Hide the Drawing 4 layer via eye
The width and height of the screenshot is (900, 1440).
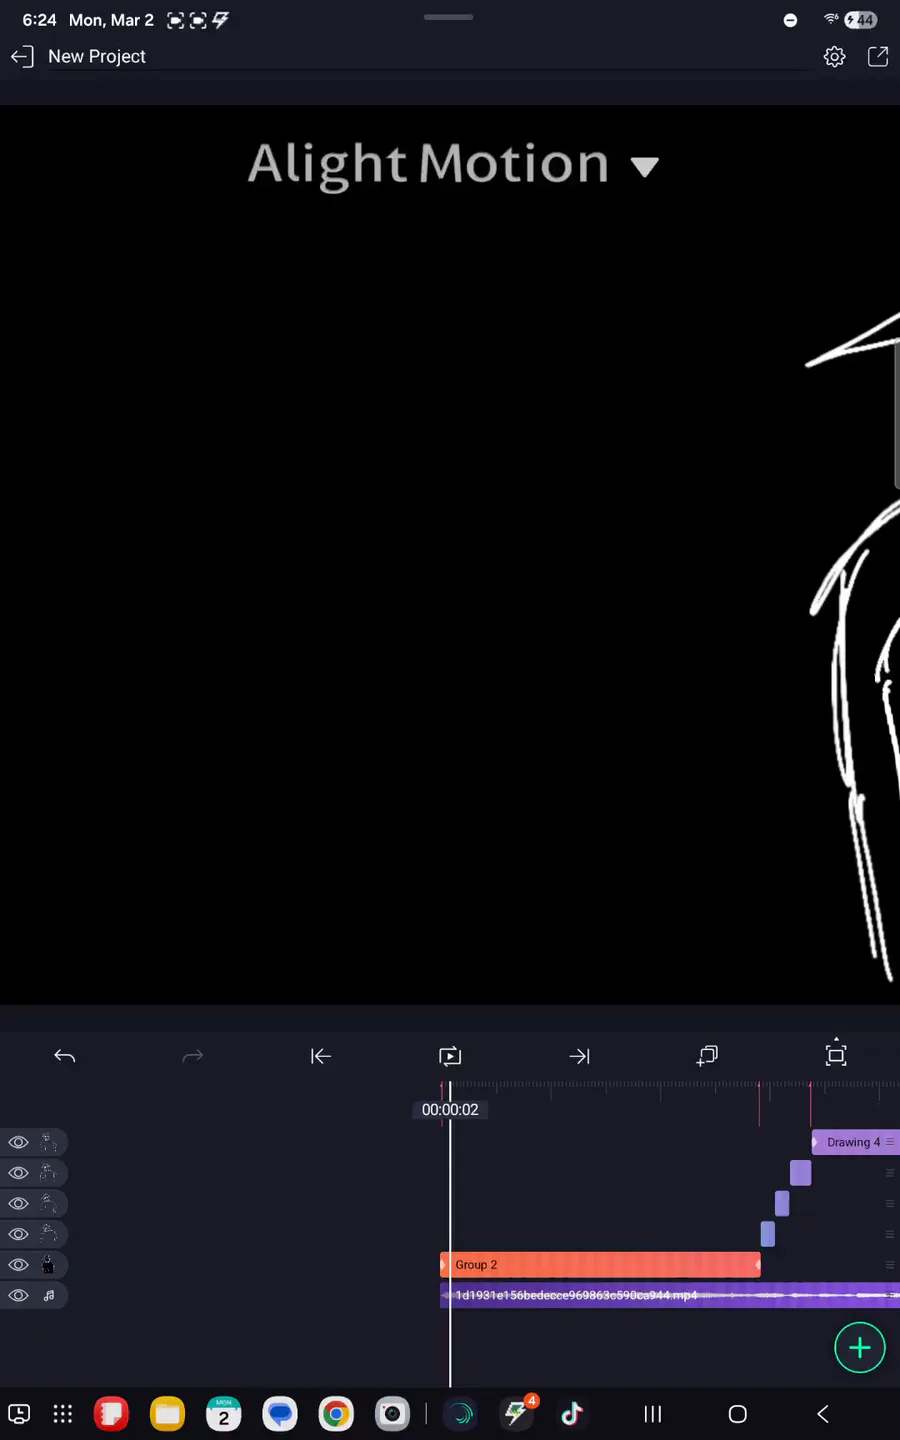pos(18,1142)
